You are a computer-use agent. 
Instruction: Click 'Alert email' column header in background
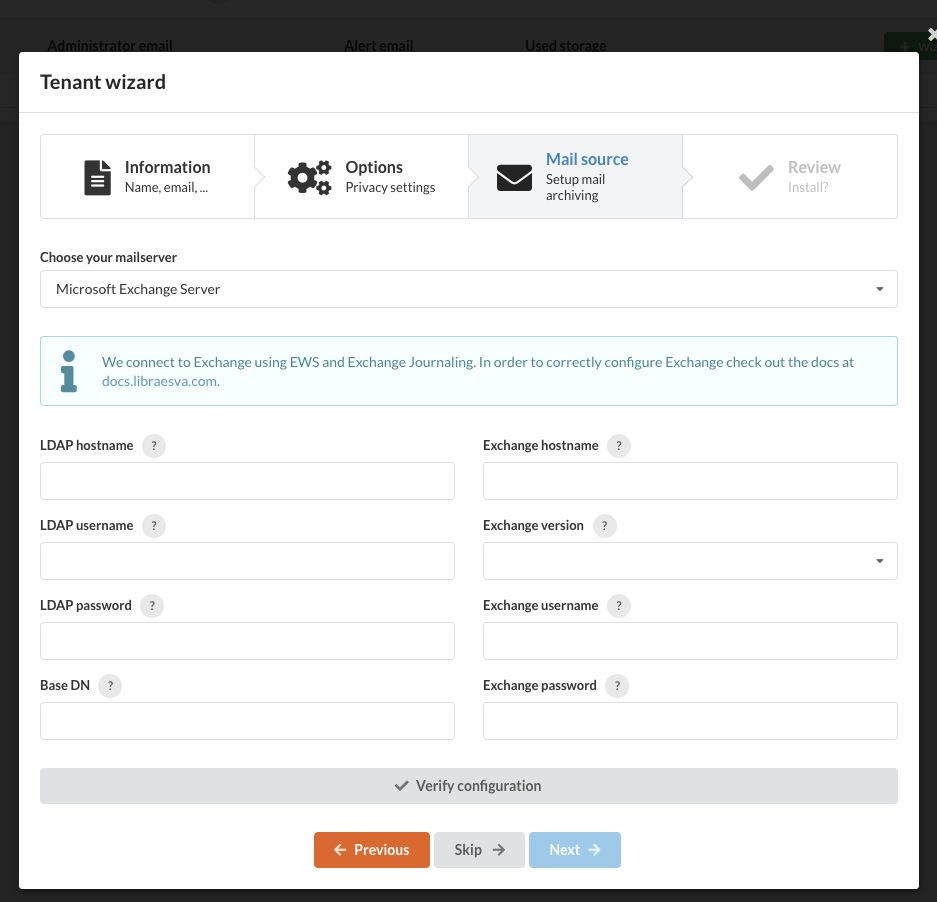point(379,45)
